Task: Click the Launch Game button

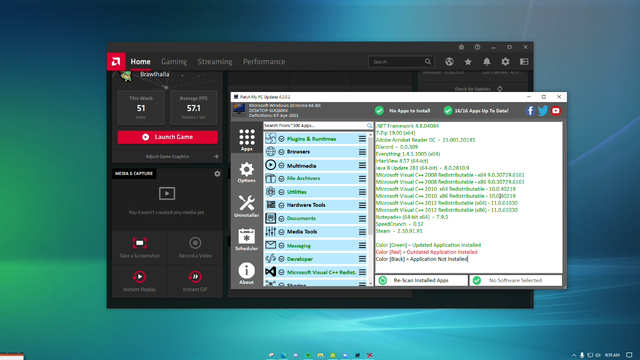Action: coord(167,137)
